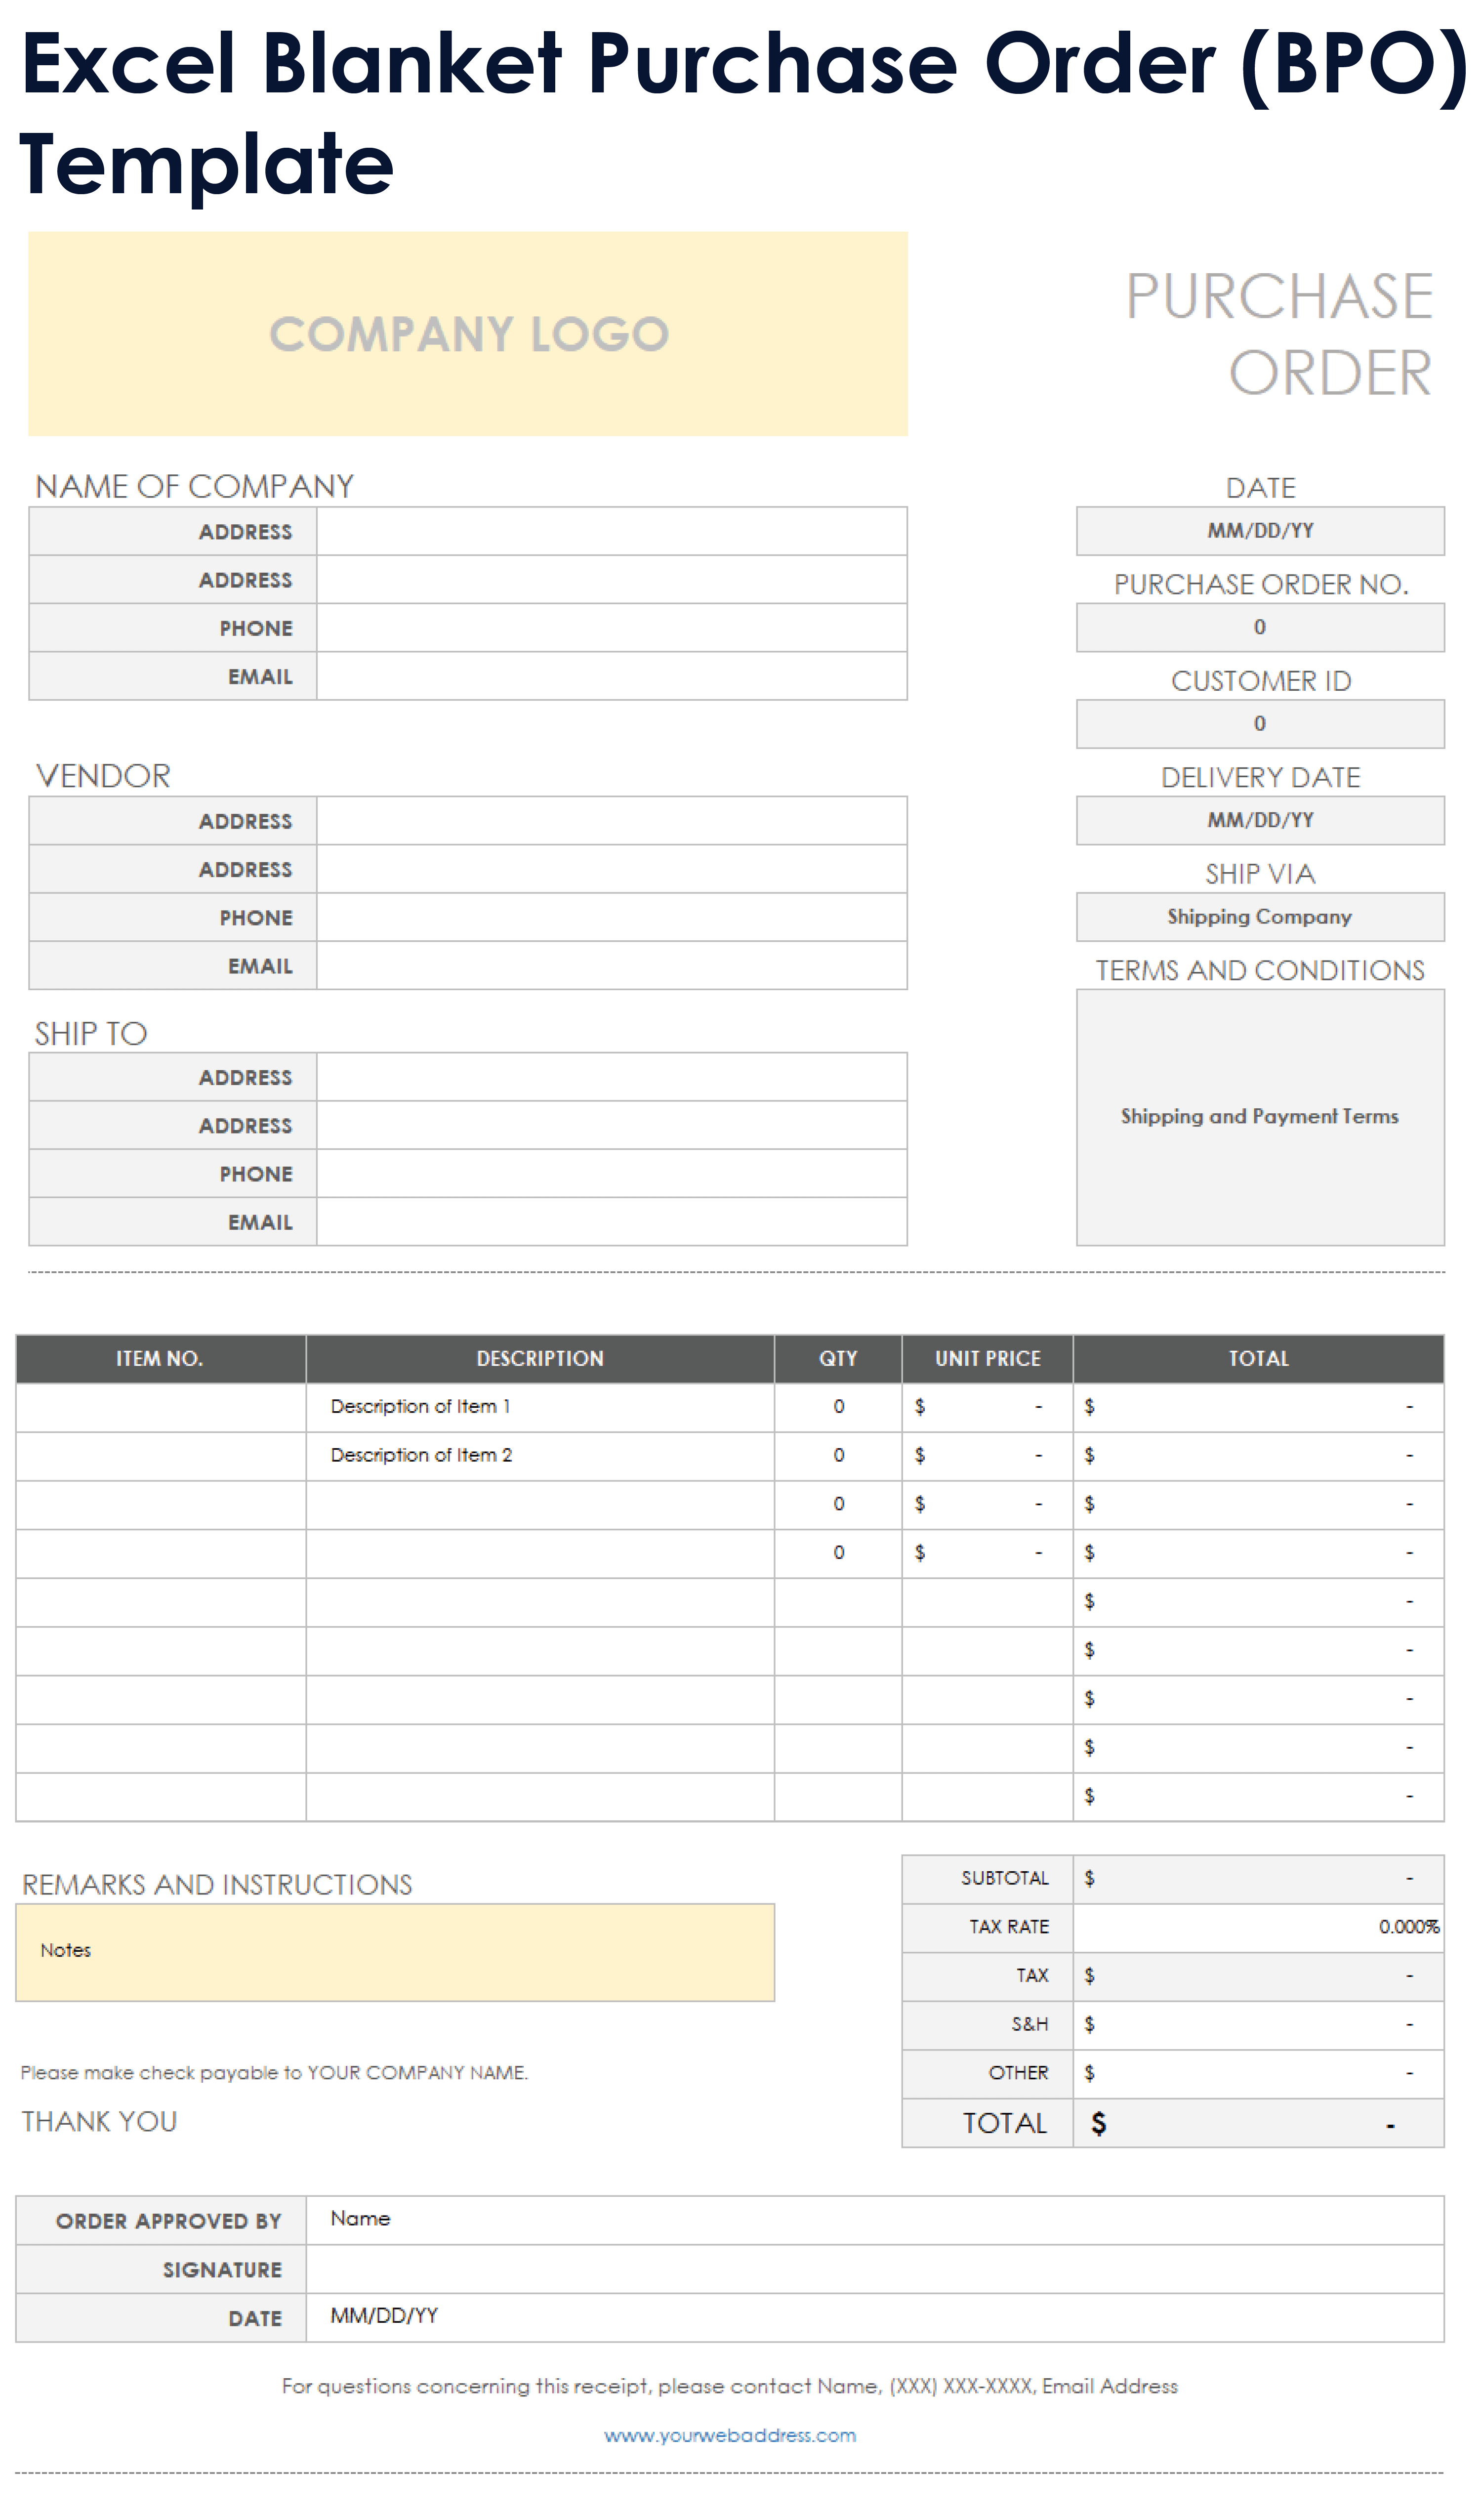Click the EMAIL field under Vendor
This screenshot has width=1482, height=2520.
612,966
